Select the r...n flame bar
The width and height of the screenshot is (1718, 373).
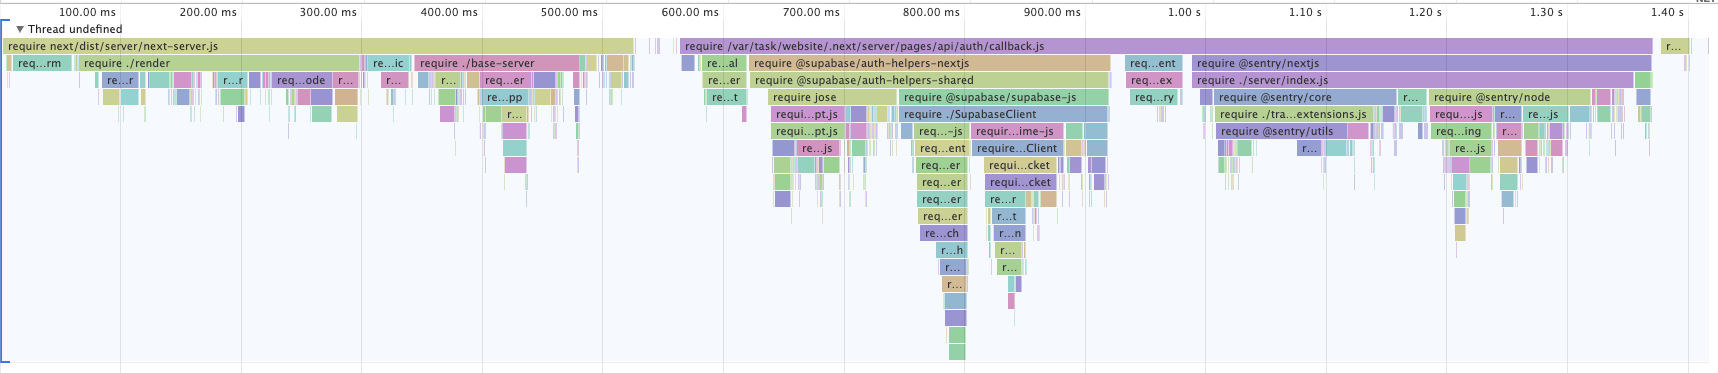[x=1010, y=233]
